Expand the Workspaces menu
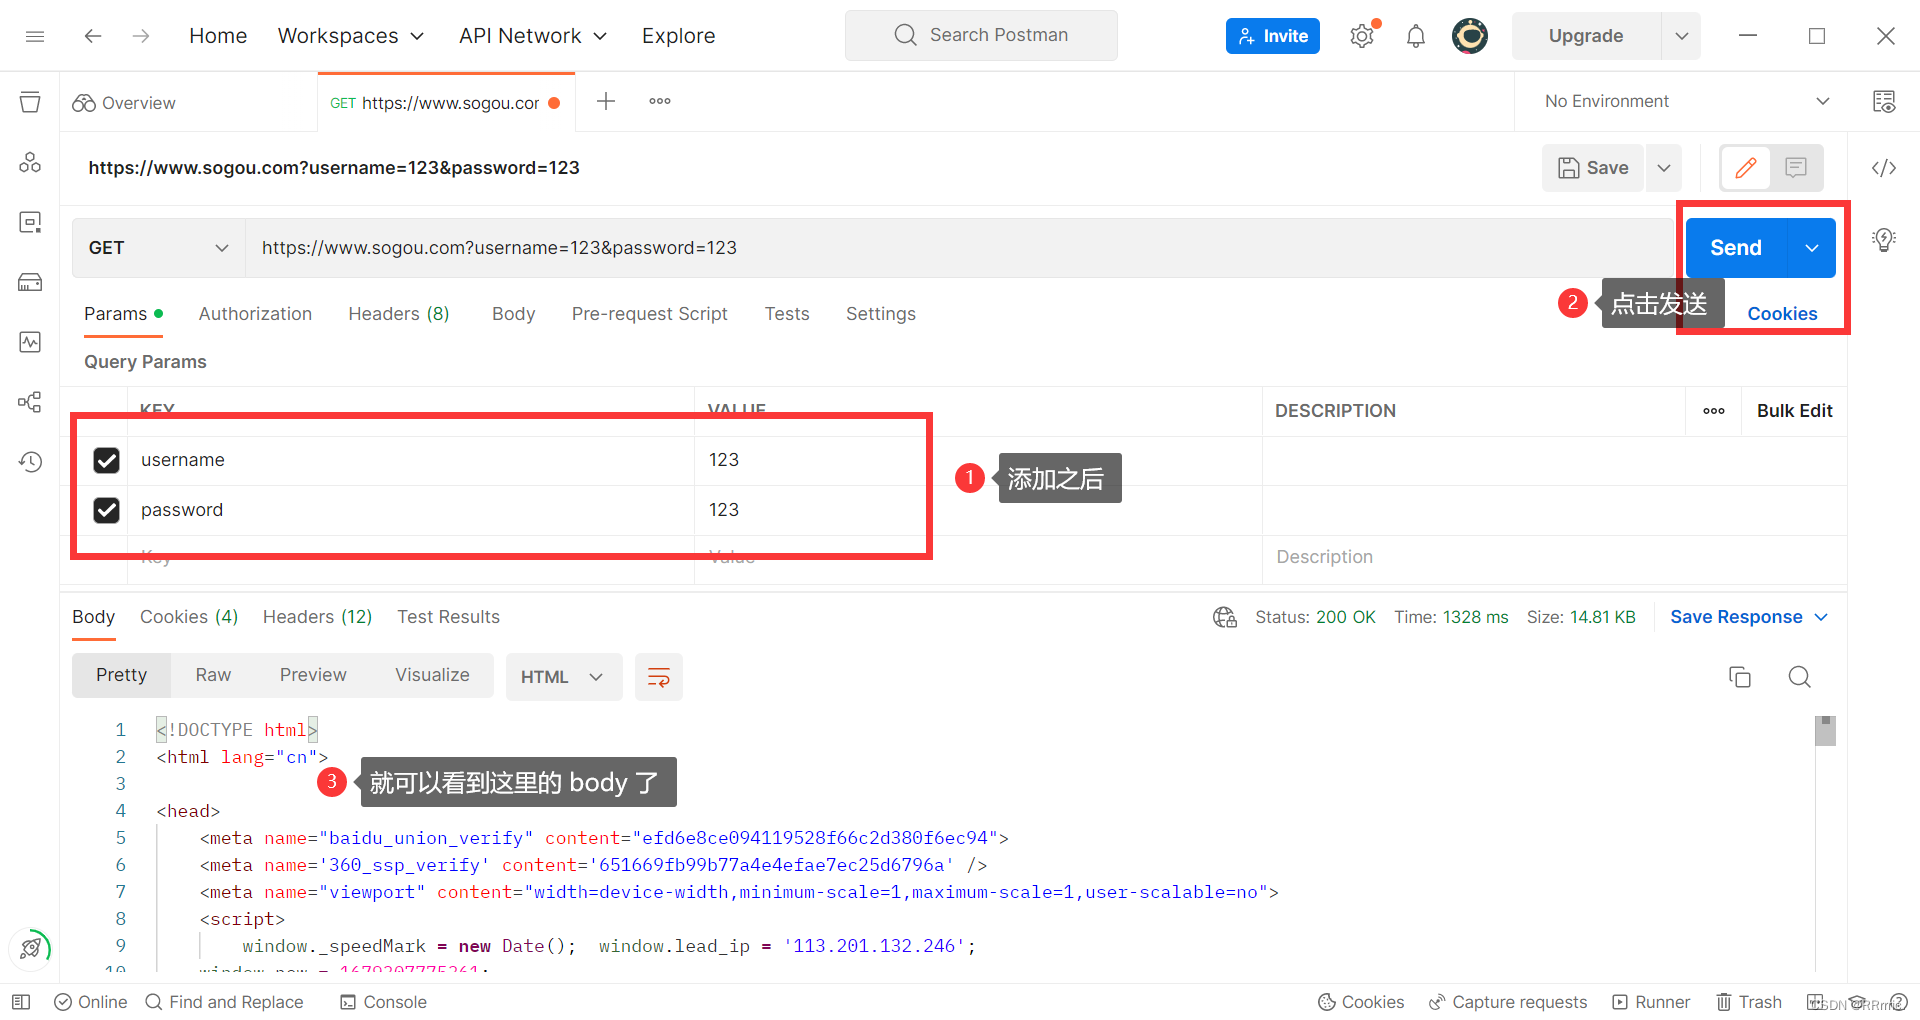 click(351, 36)
